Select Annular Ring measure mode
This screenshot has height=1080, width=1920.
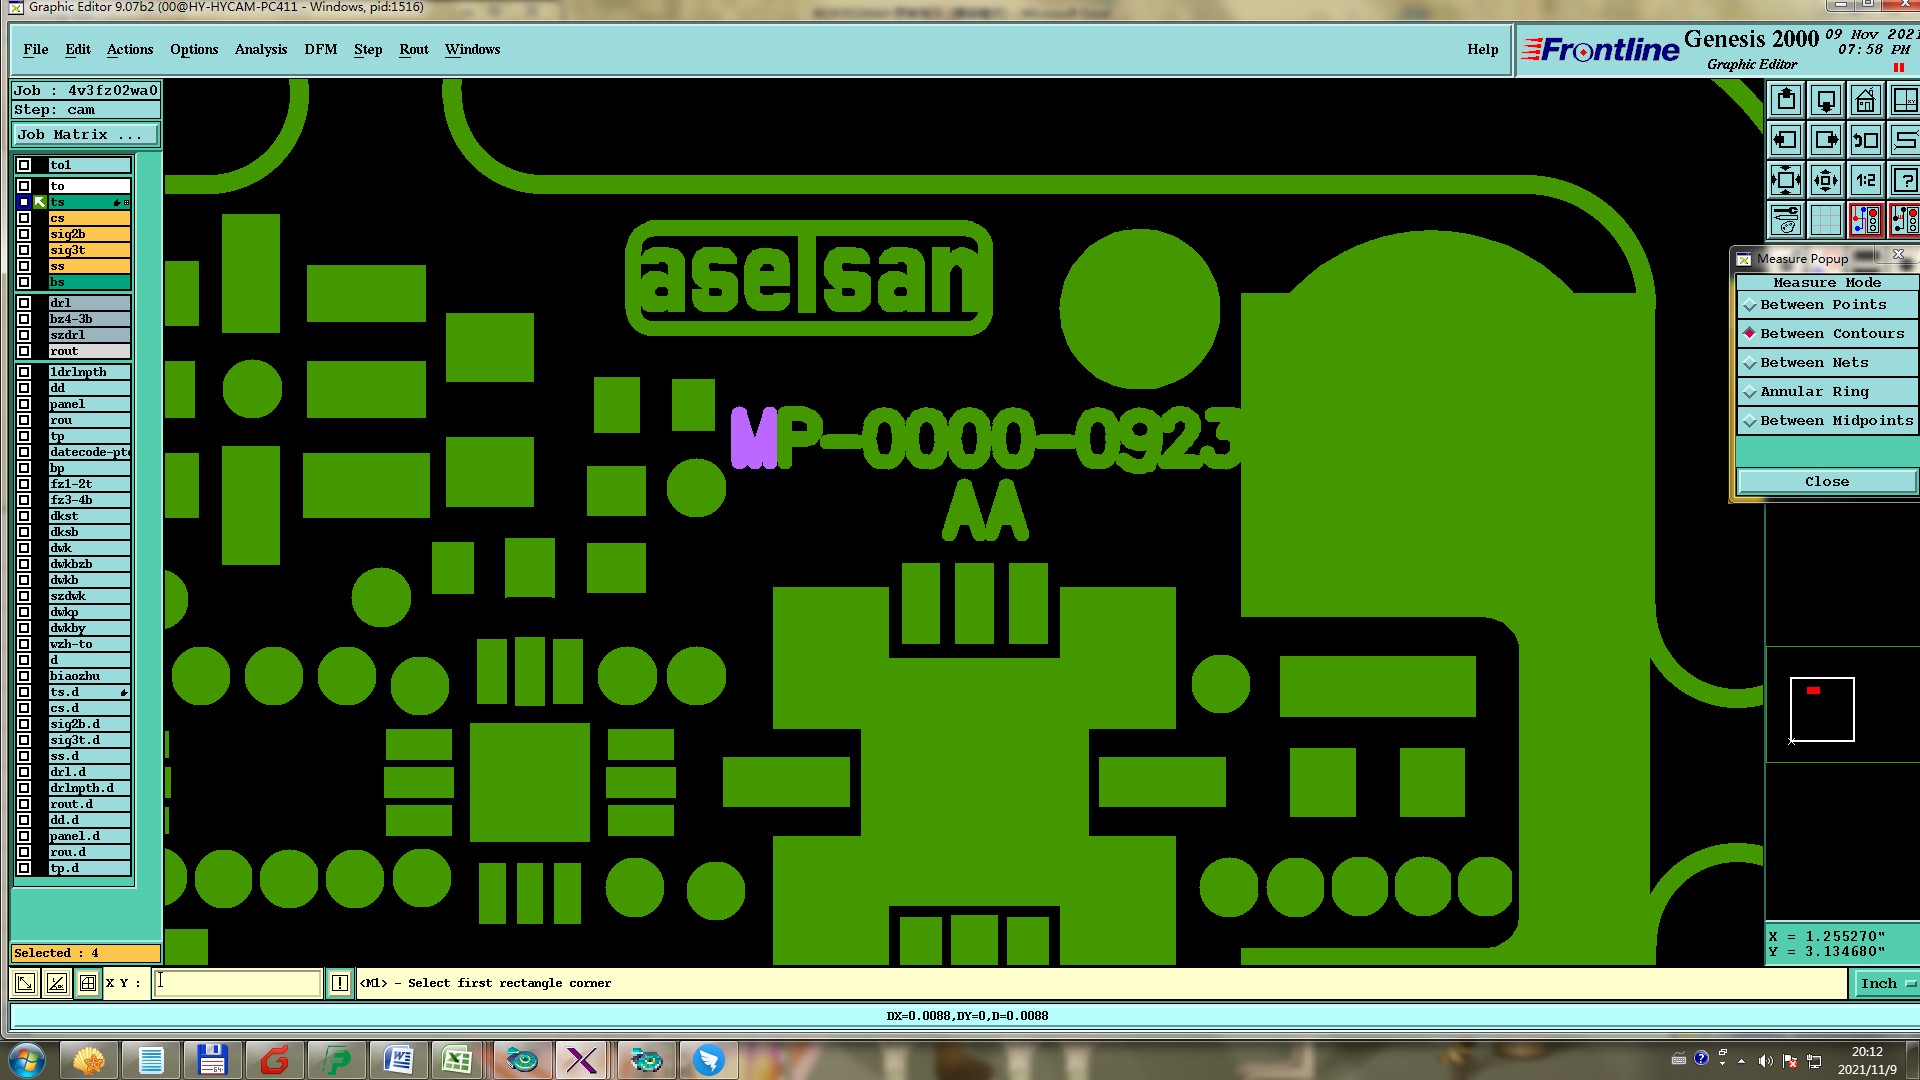1827,392
